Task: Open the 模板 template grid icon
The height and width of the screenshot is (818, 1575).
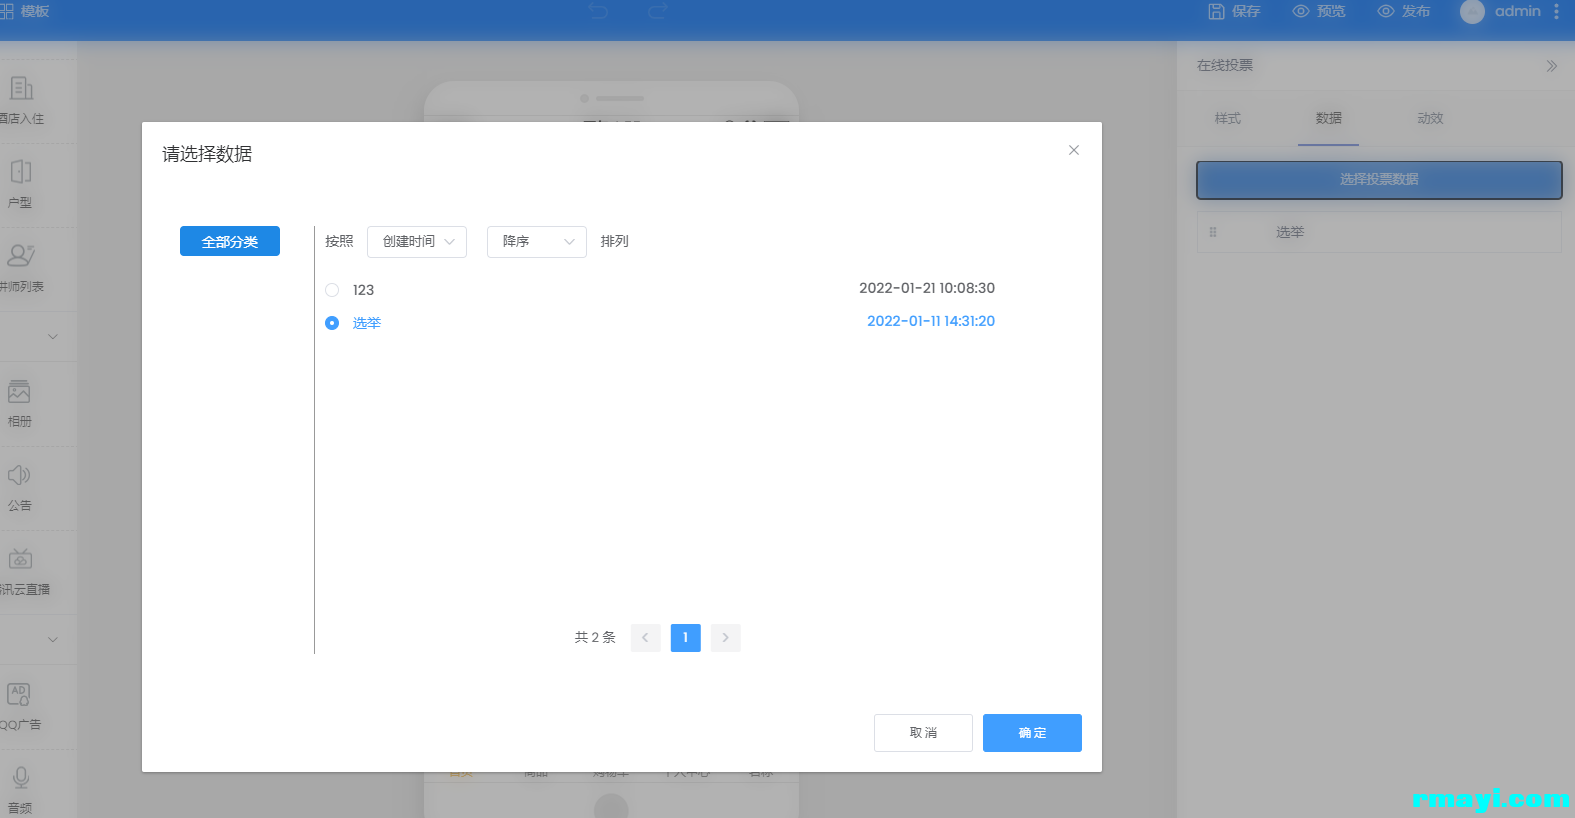Action: click(6, 11)
